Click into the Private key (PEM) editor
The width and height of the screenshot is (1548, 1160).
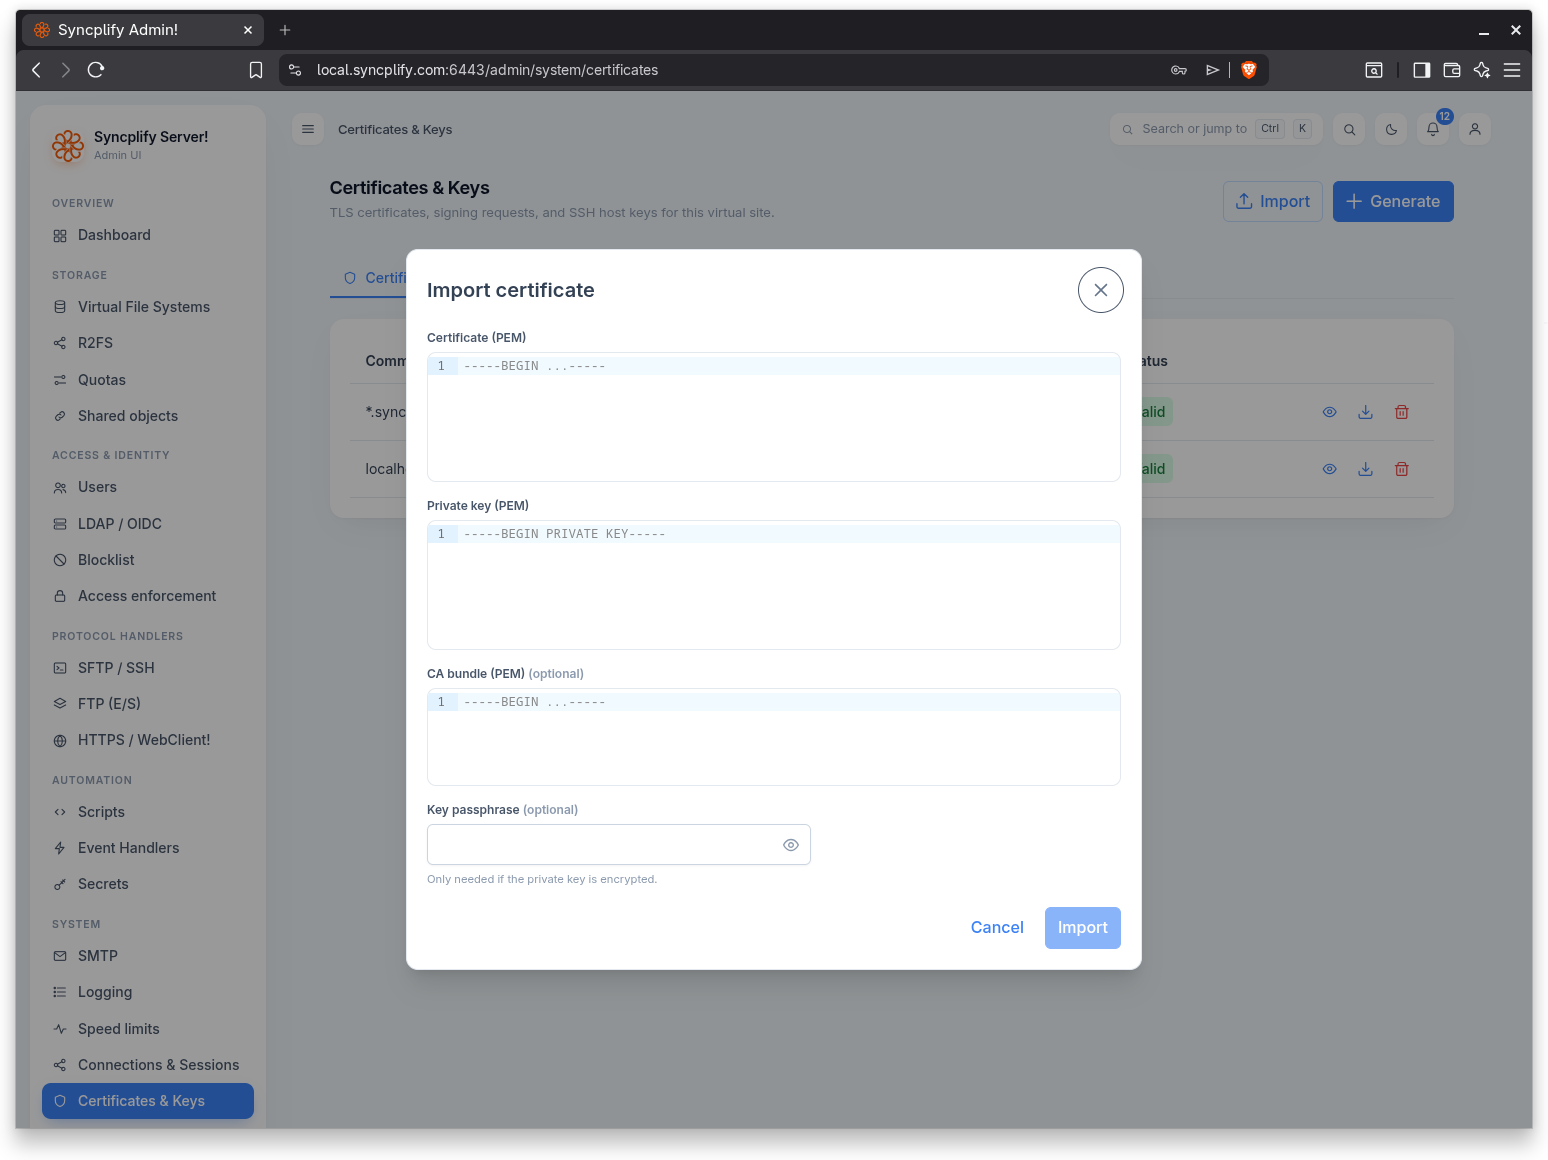pos(773,585)
